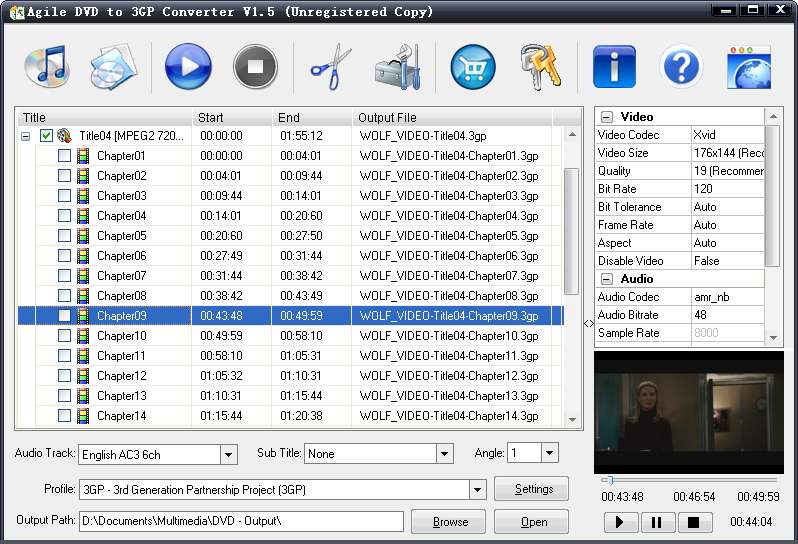This screenshot has height=544, width=798.
Task: Toggle the side panel splitter arrows
Action: pyautogui.click(x=589, y=324)
